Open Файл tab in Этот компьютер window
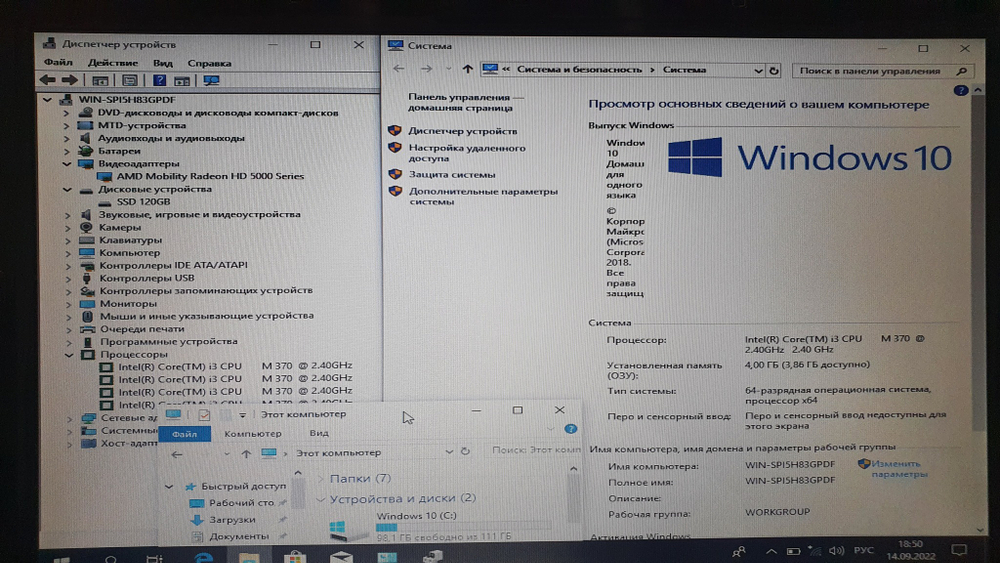This screenshot has width=1000, height=563. [184, 434]
